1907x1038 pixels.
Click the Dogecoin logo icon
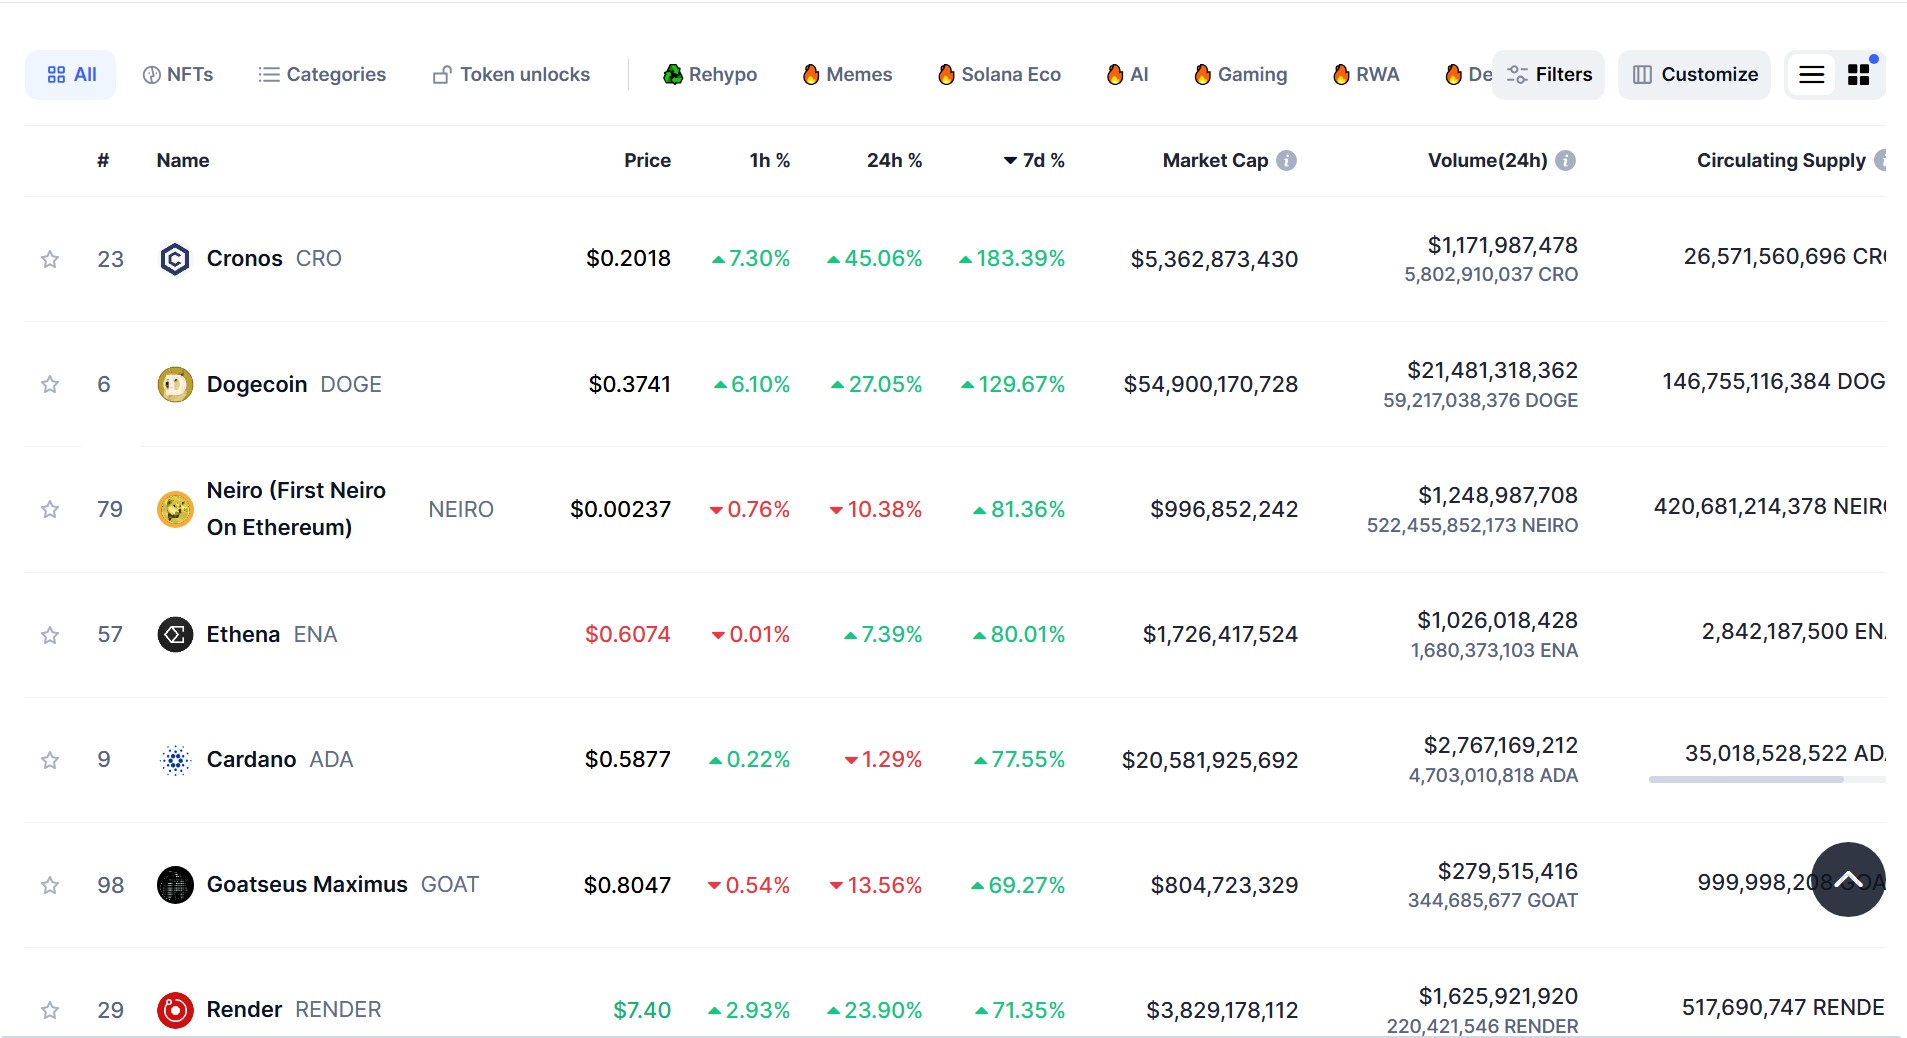point(175,384)
